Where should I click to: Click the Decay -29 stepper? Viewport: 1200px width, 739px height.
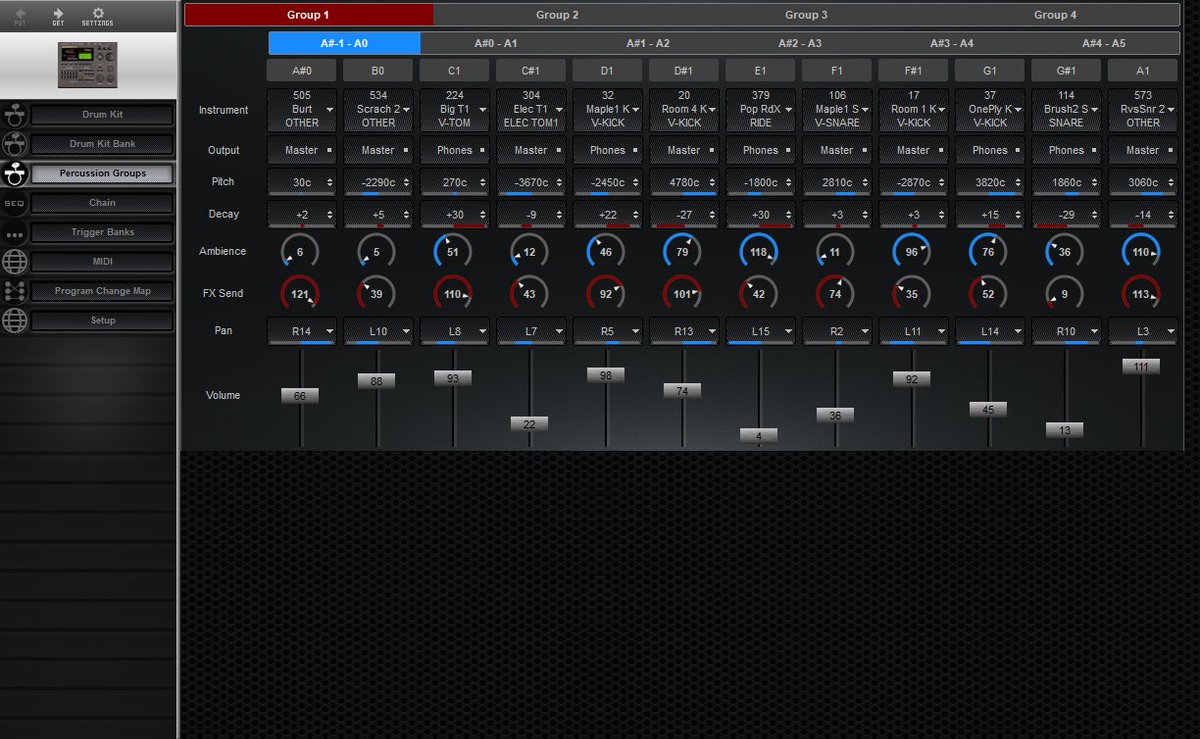[1066, 215]
